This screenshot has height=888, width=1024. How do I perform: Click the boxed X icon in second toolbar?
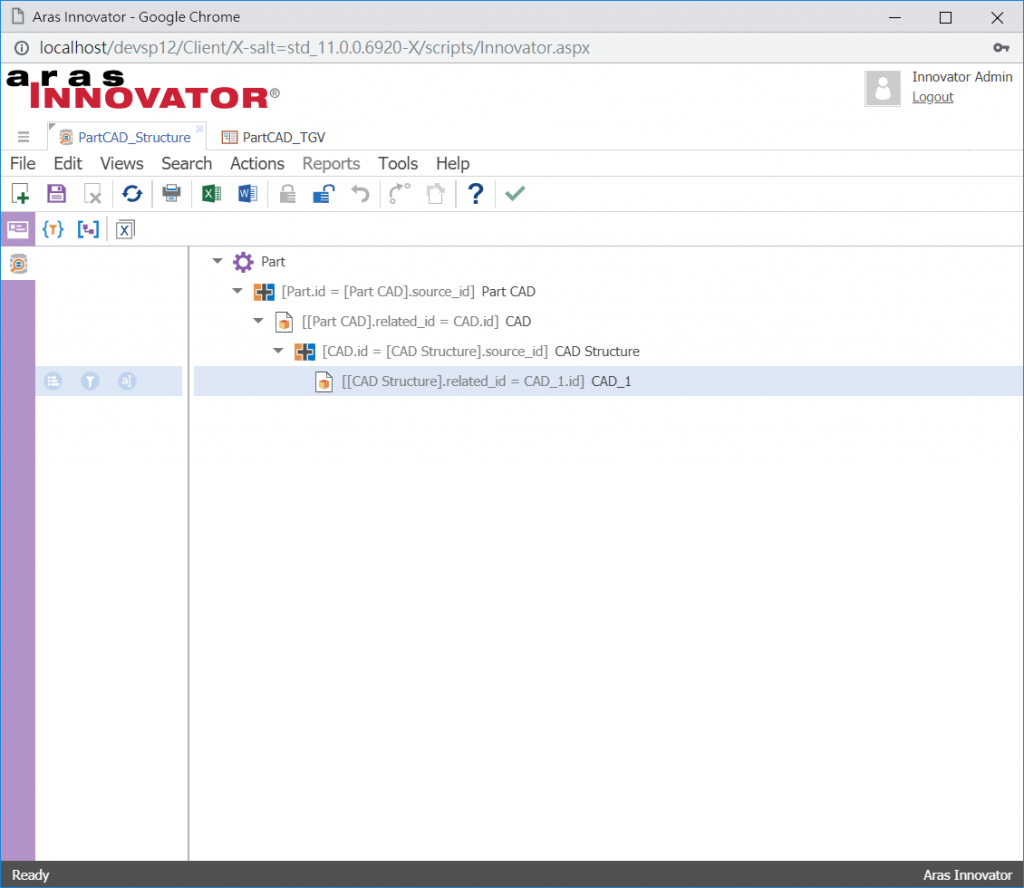[125, 230]
